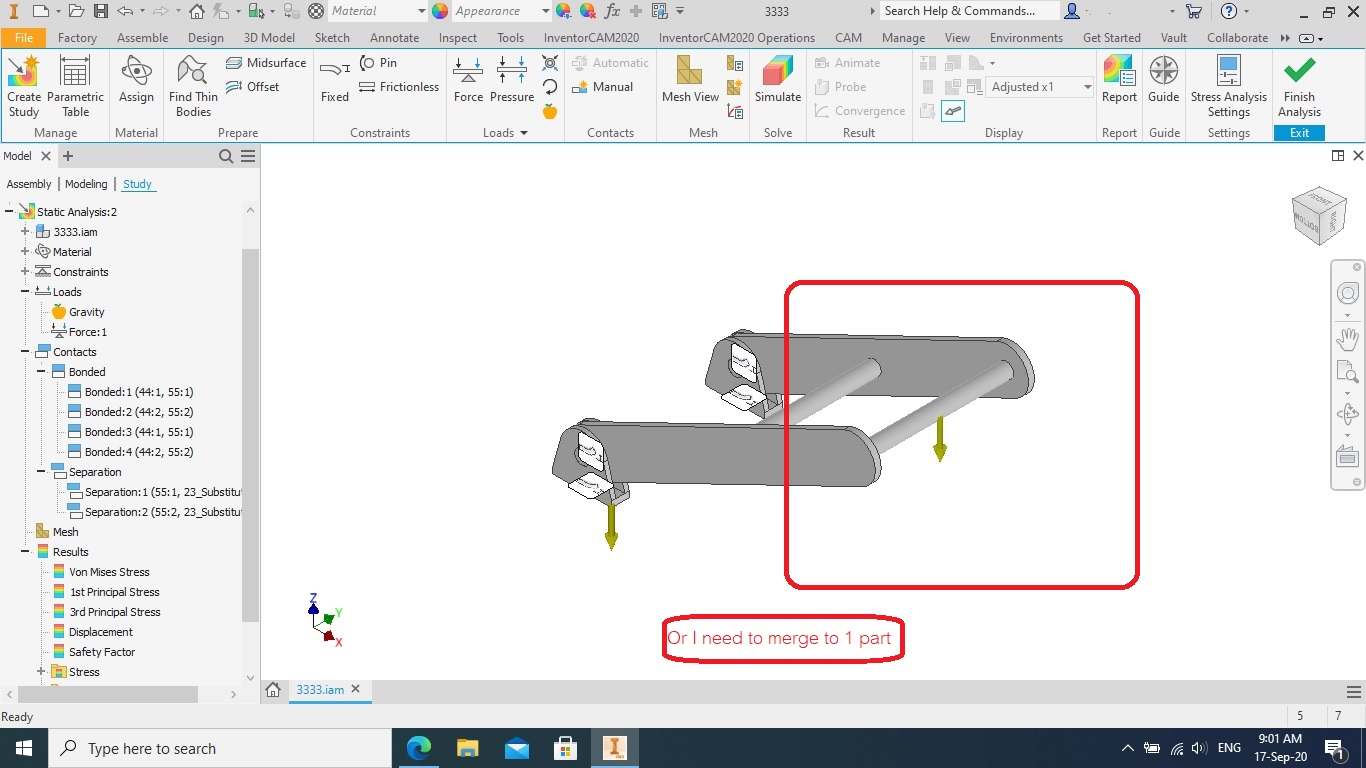This screenshot has height=768, width=1366.
Task: Select the Pressure load tool
Action: click(512, 85)
